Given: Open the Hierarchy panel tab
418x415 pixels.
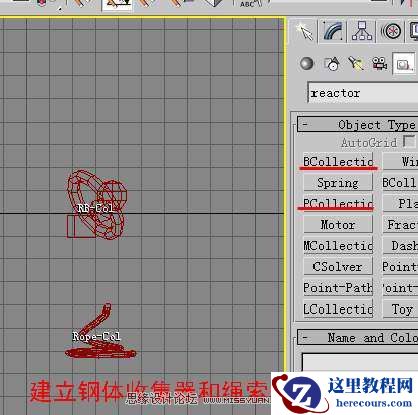Looking at the screenshot, I should pyautogui.click(x=362, y=32).
